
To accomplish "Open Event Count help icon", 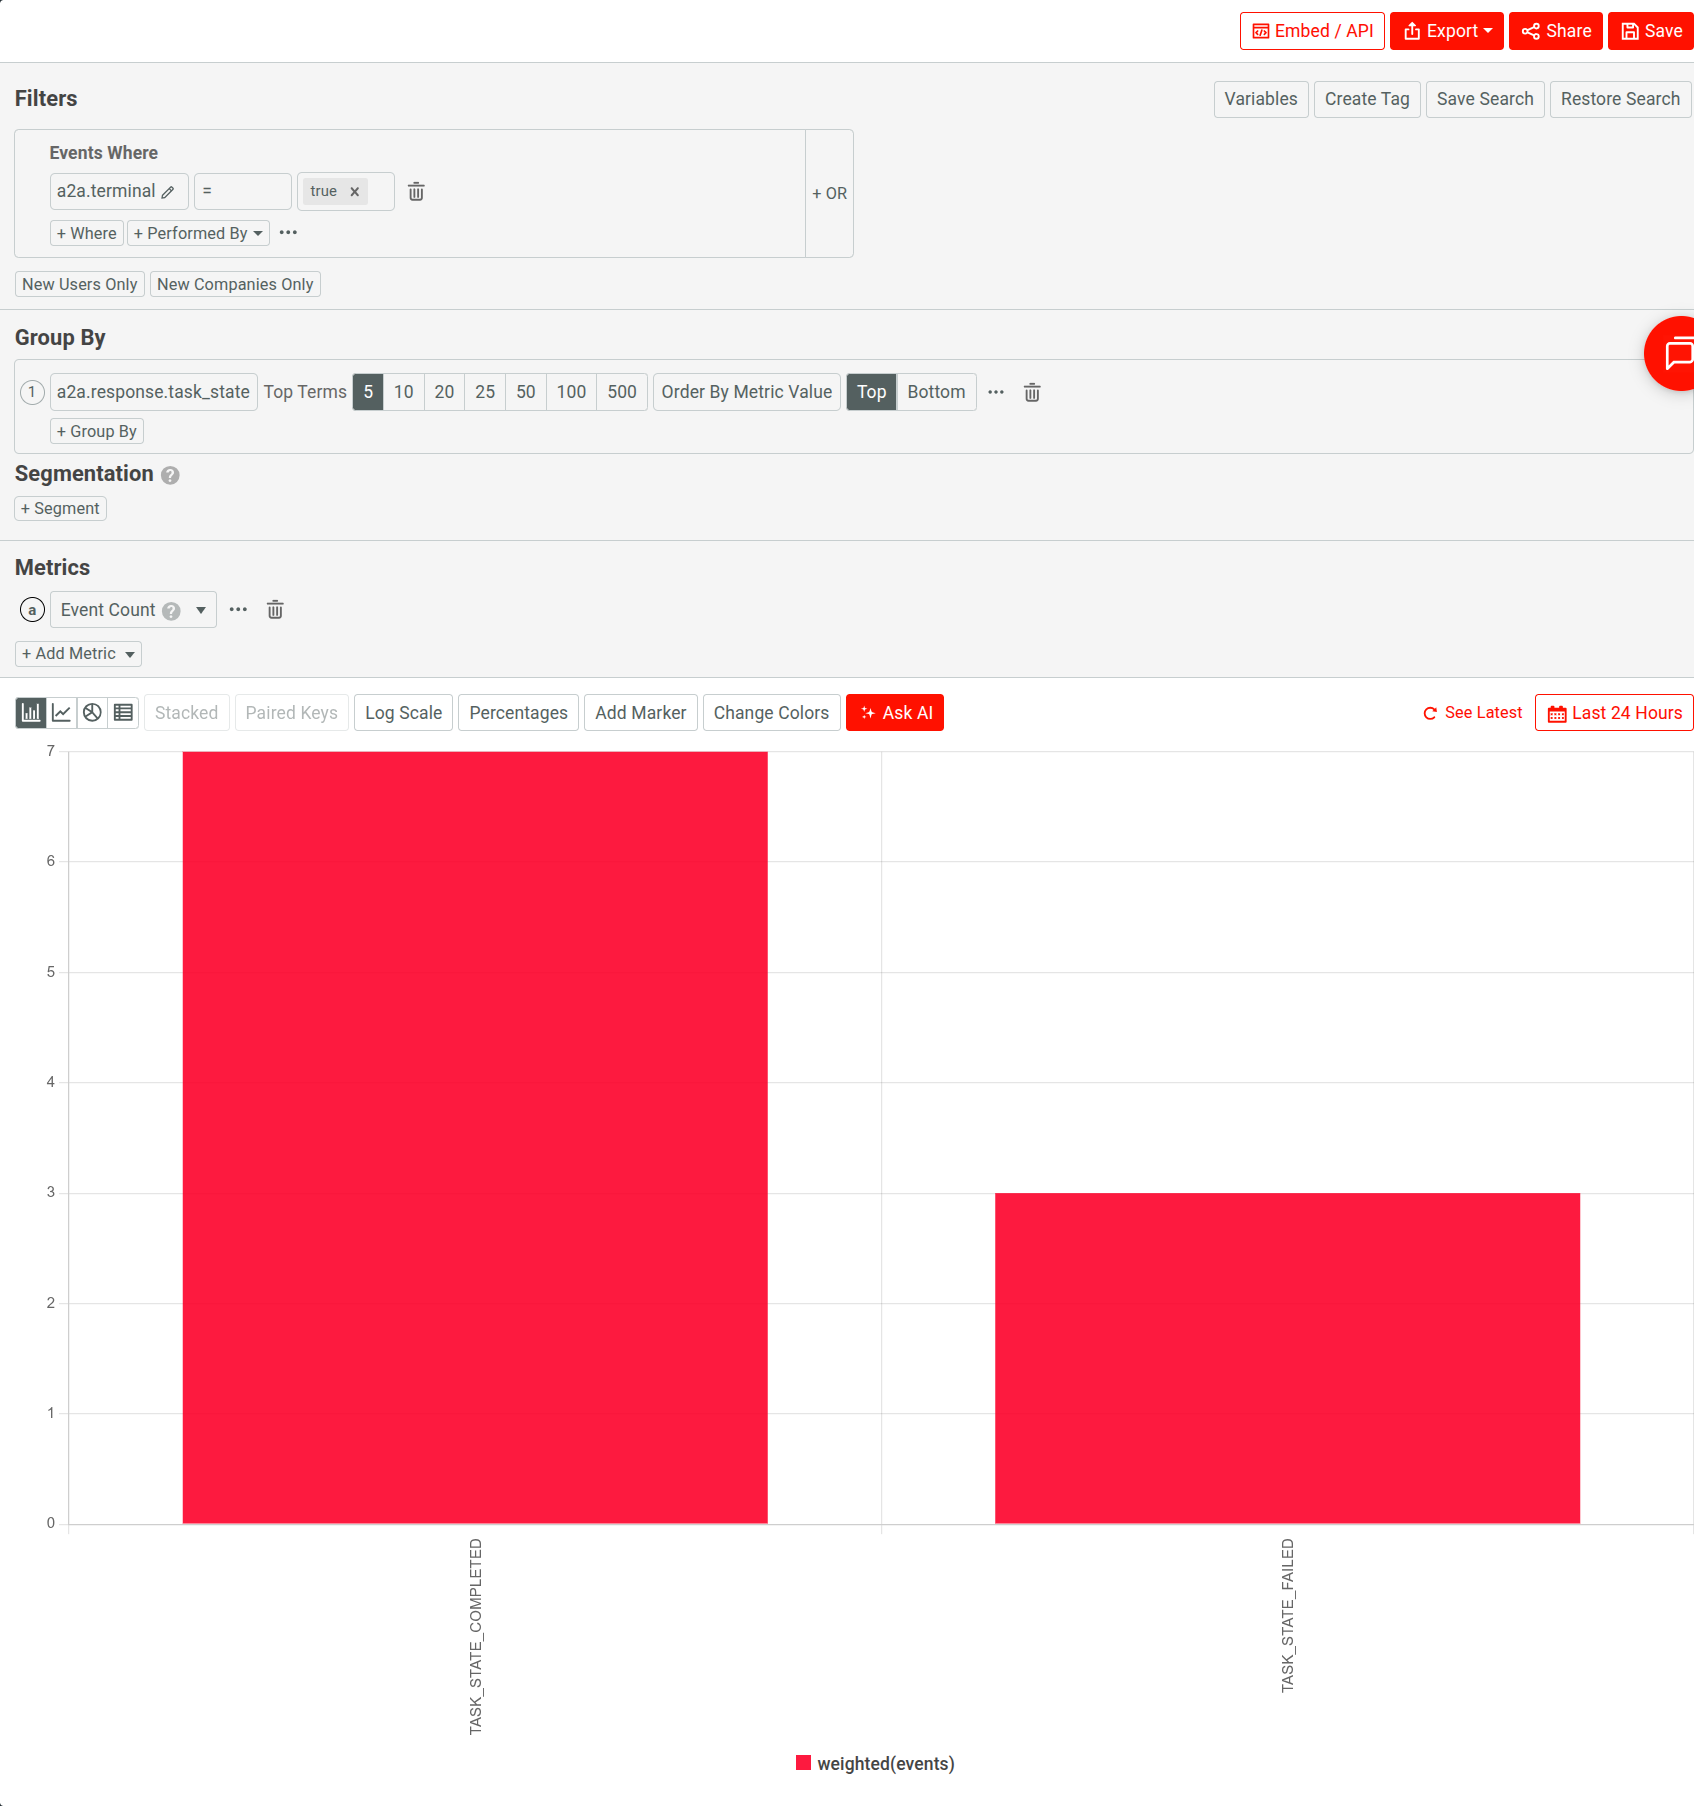I will point(171,611).
